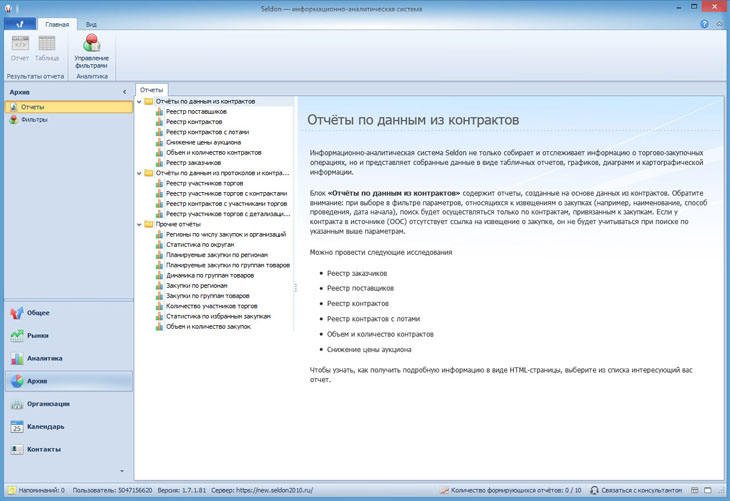Collapse the Отчёты по данным из контрактов folder

140,102
